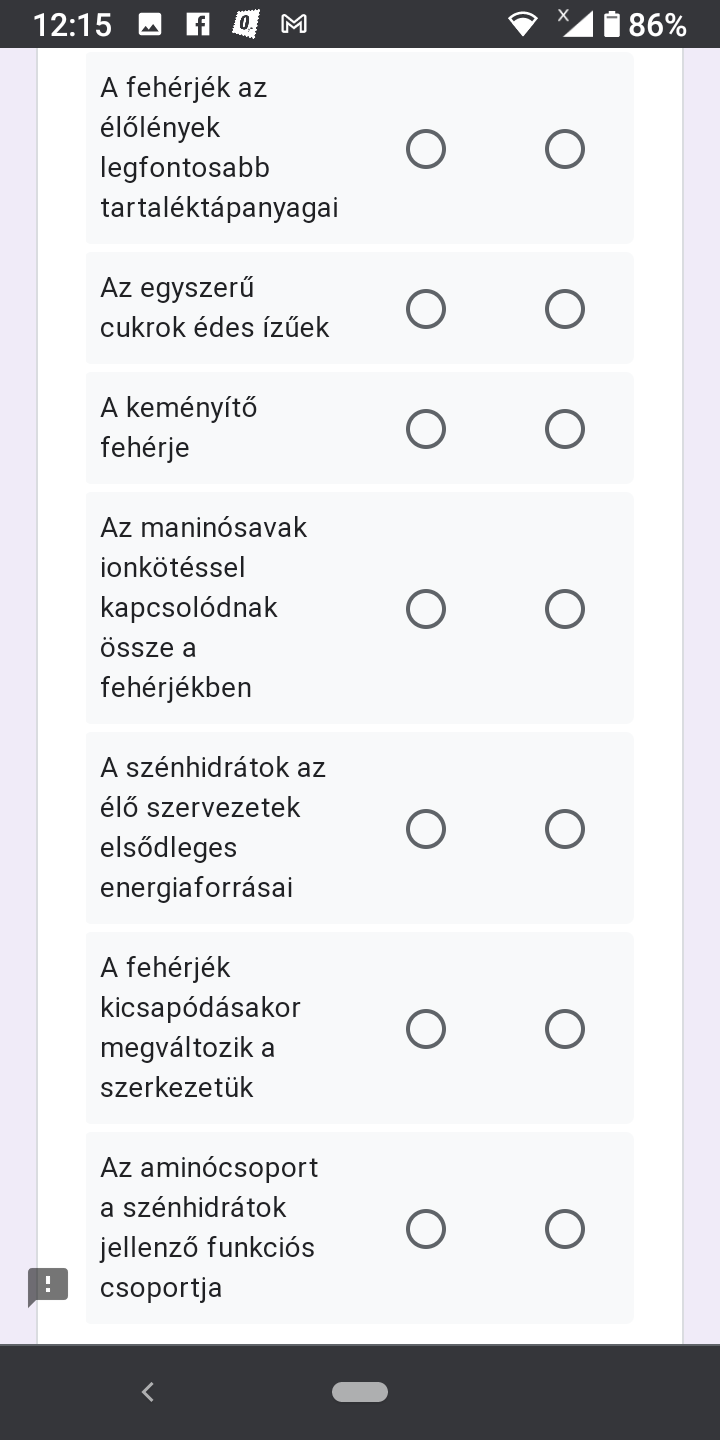Tap the Gmail notification icon in status bar
This screenshot has width=720, height=1440.
(294, 25)
